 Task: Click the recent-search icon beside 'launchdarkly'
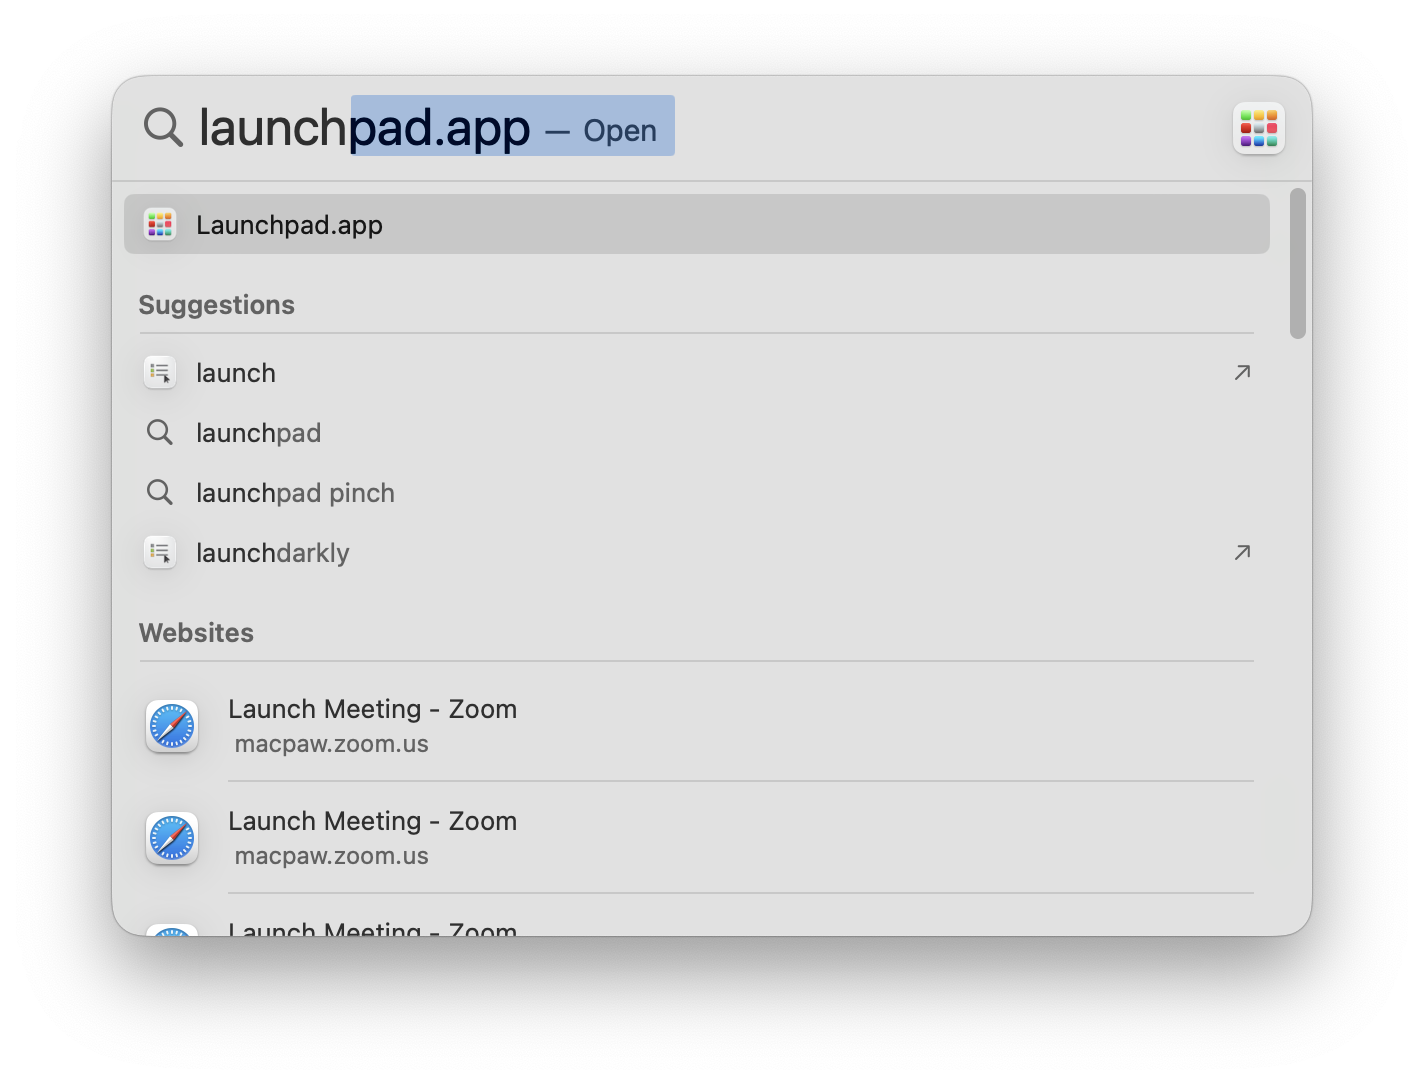(160, 552)
